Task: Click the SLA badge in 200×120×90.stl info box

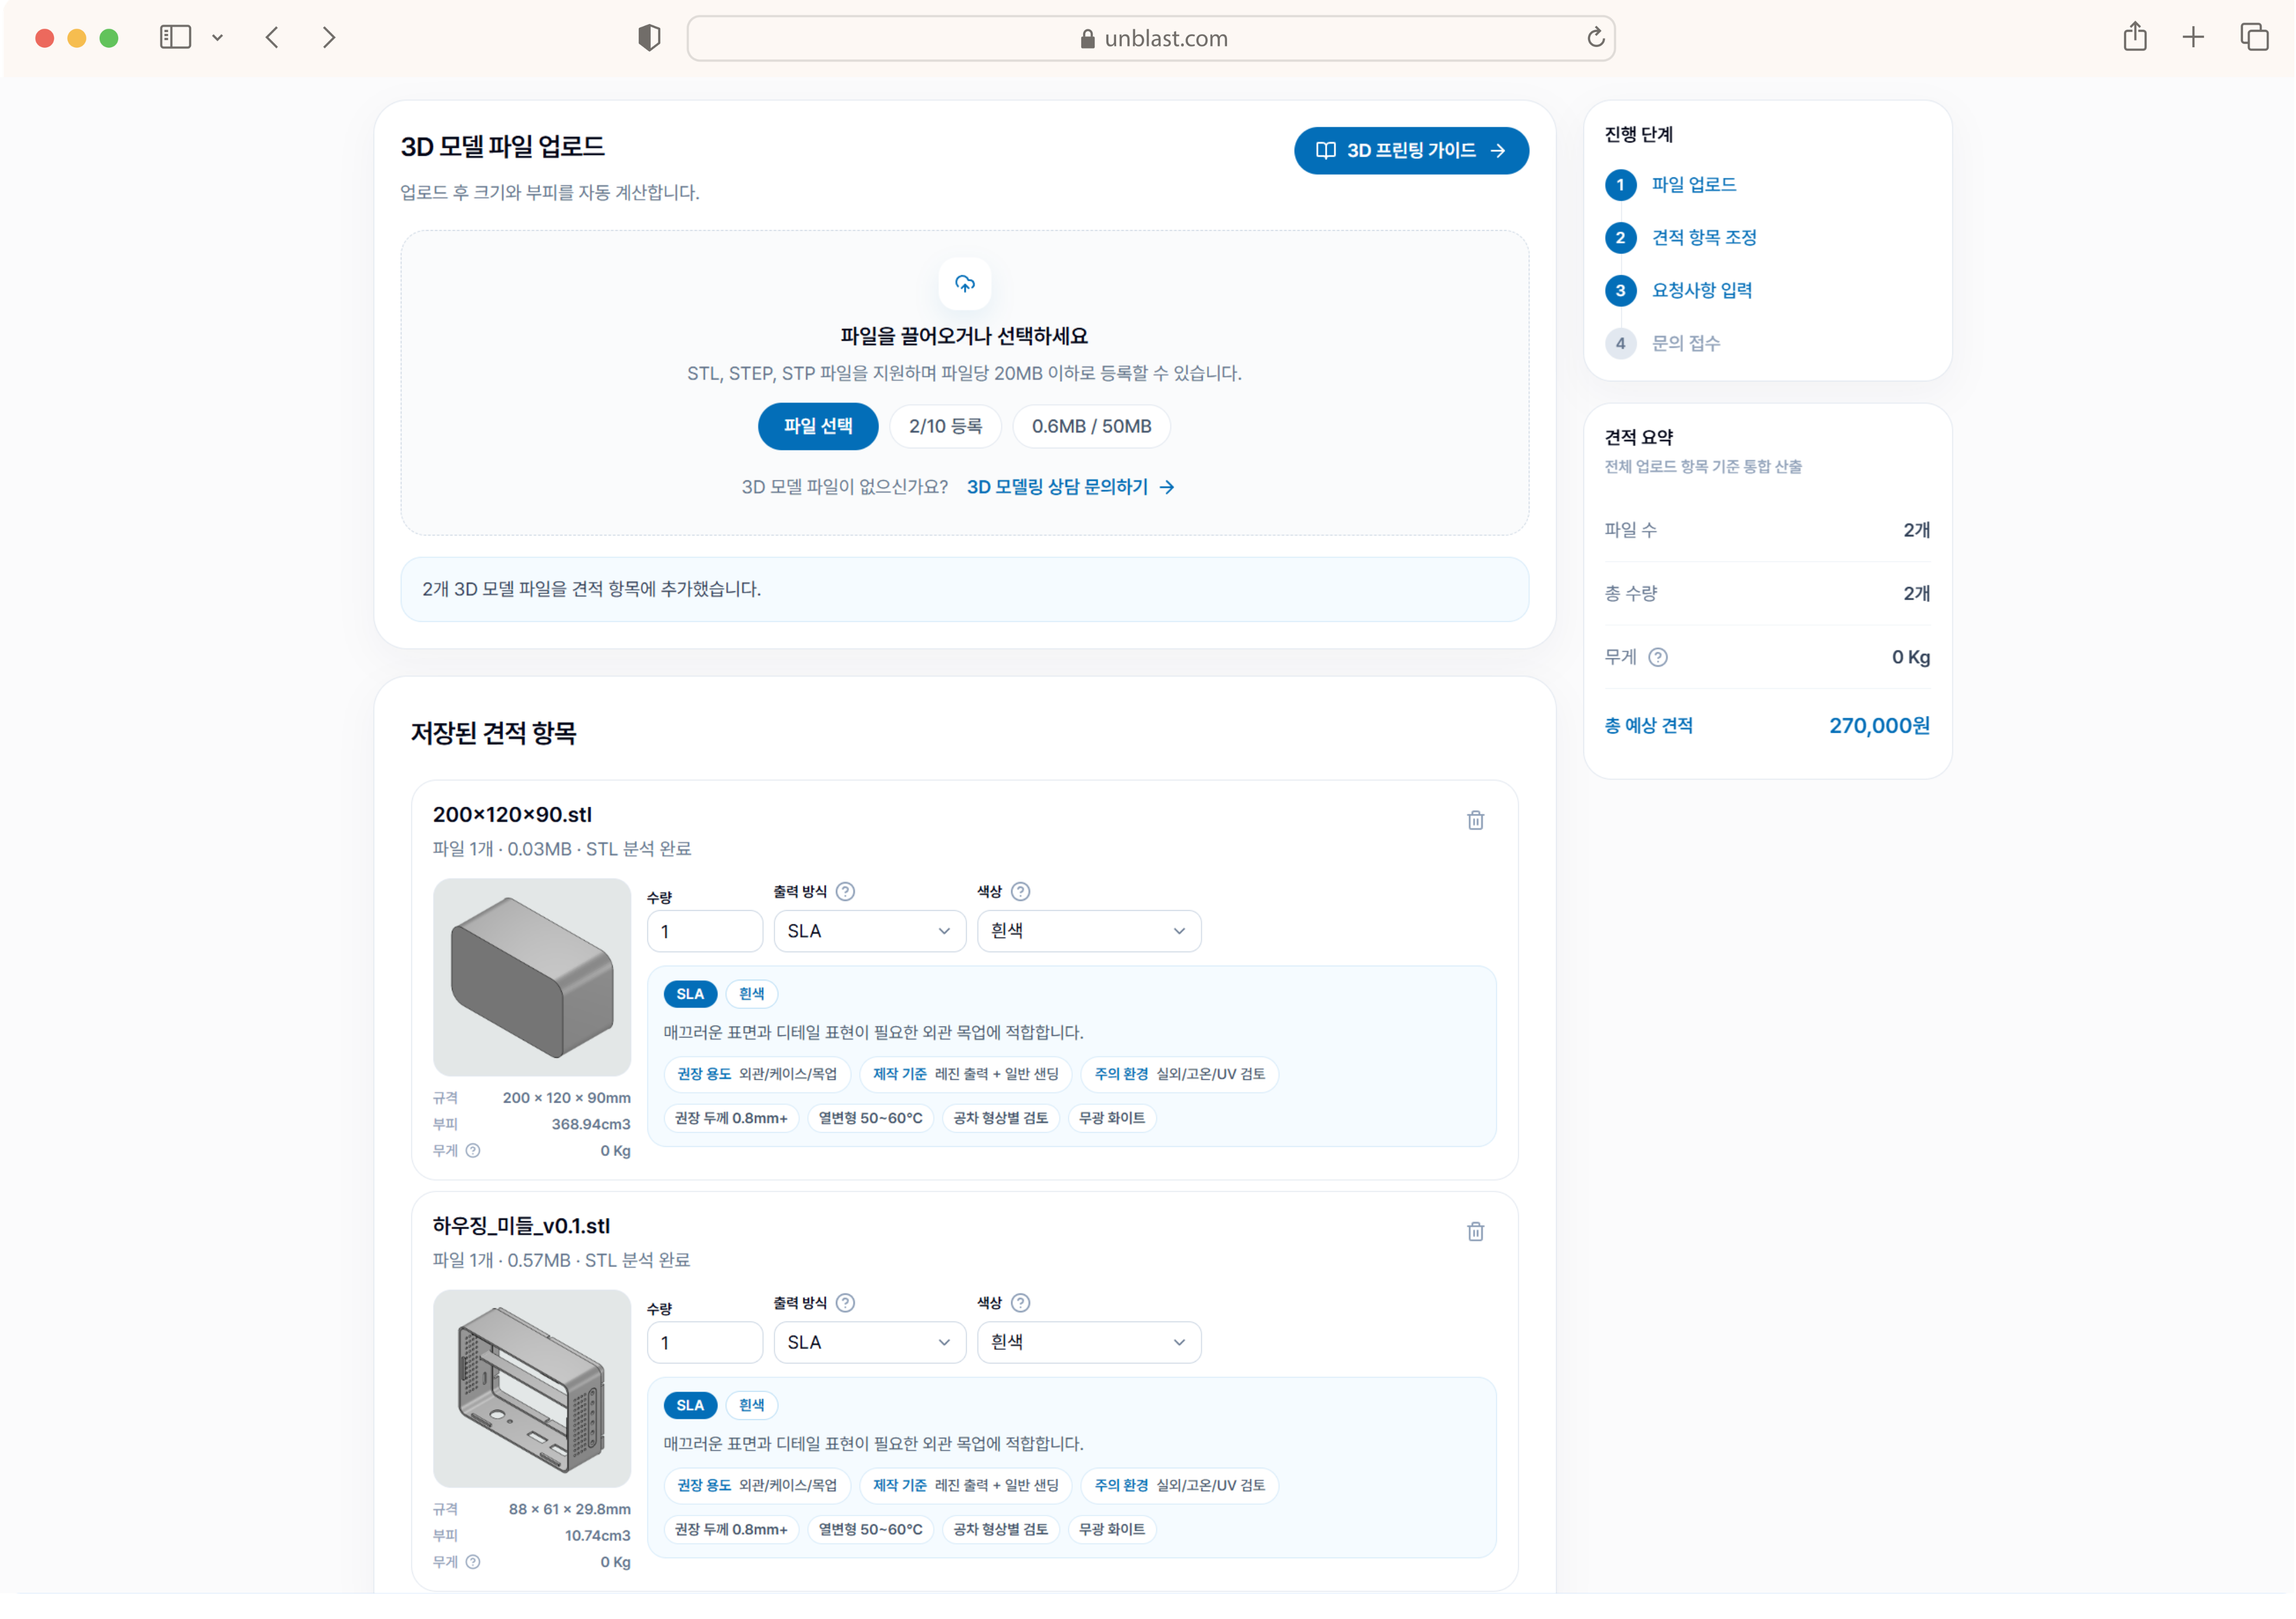Action: [690, 994]
